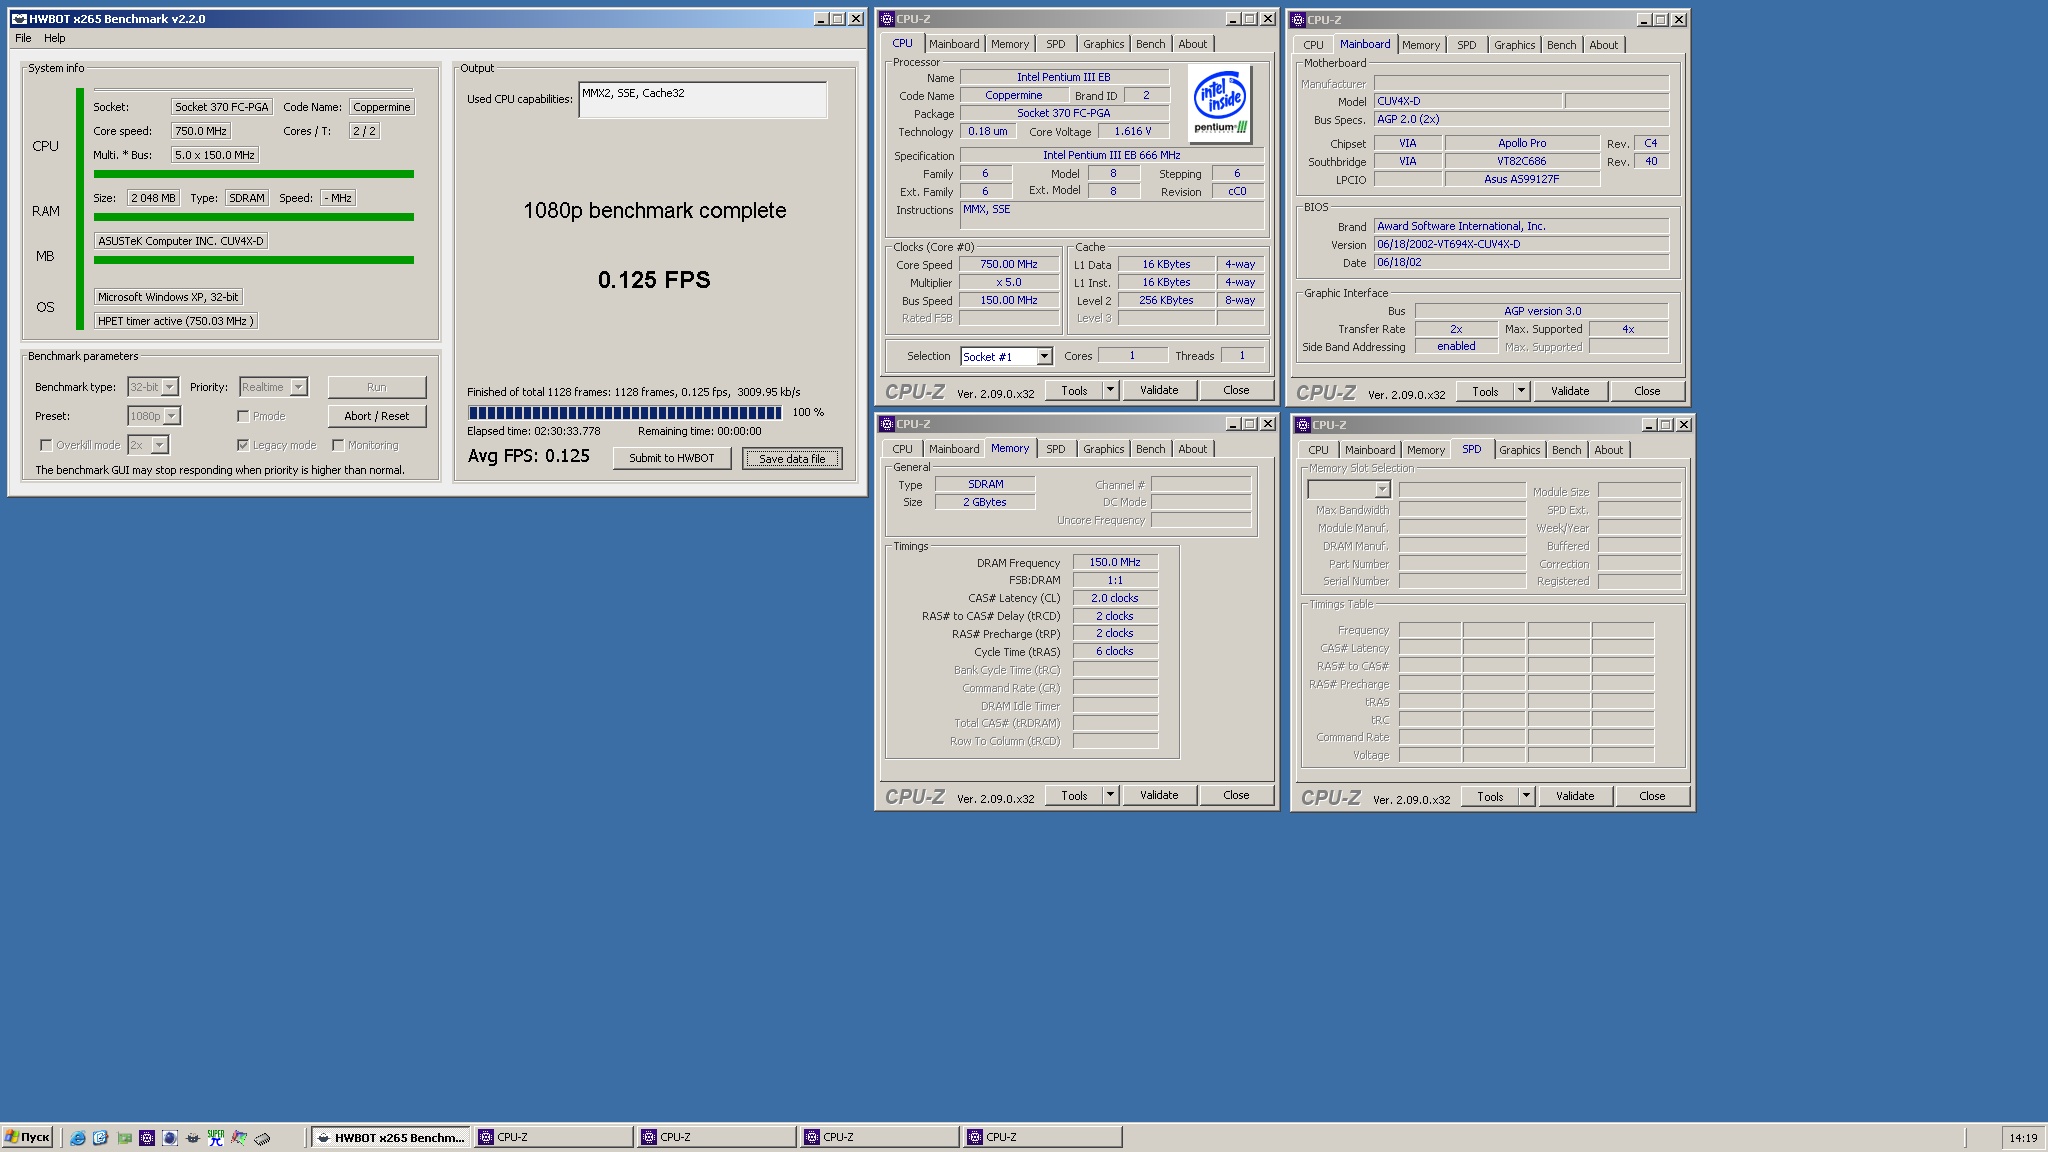Activate the third CPU-Z taskbar button
This screenshot has height=1152, width=2048.
880,1137
